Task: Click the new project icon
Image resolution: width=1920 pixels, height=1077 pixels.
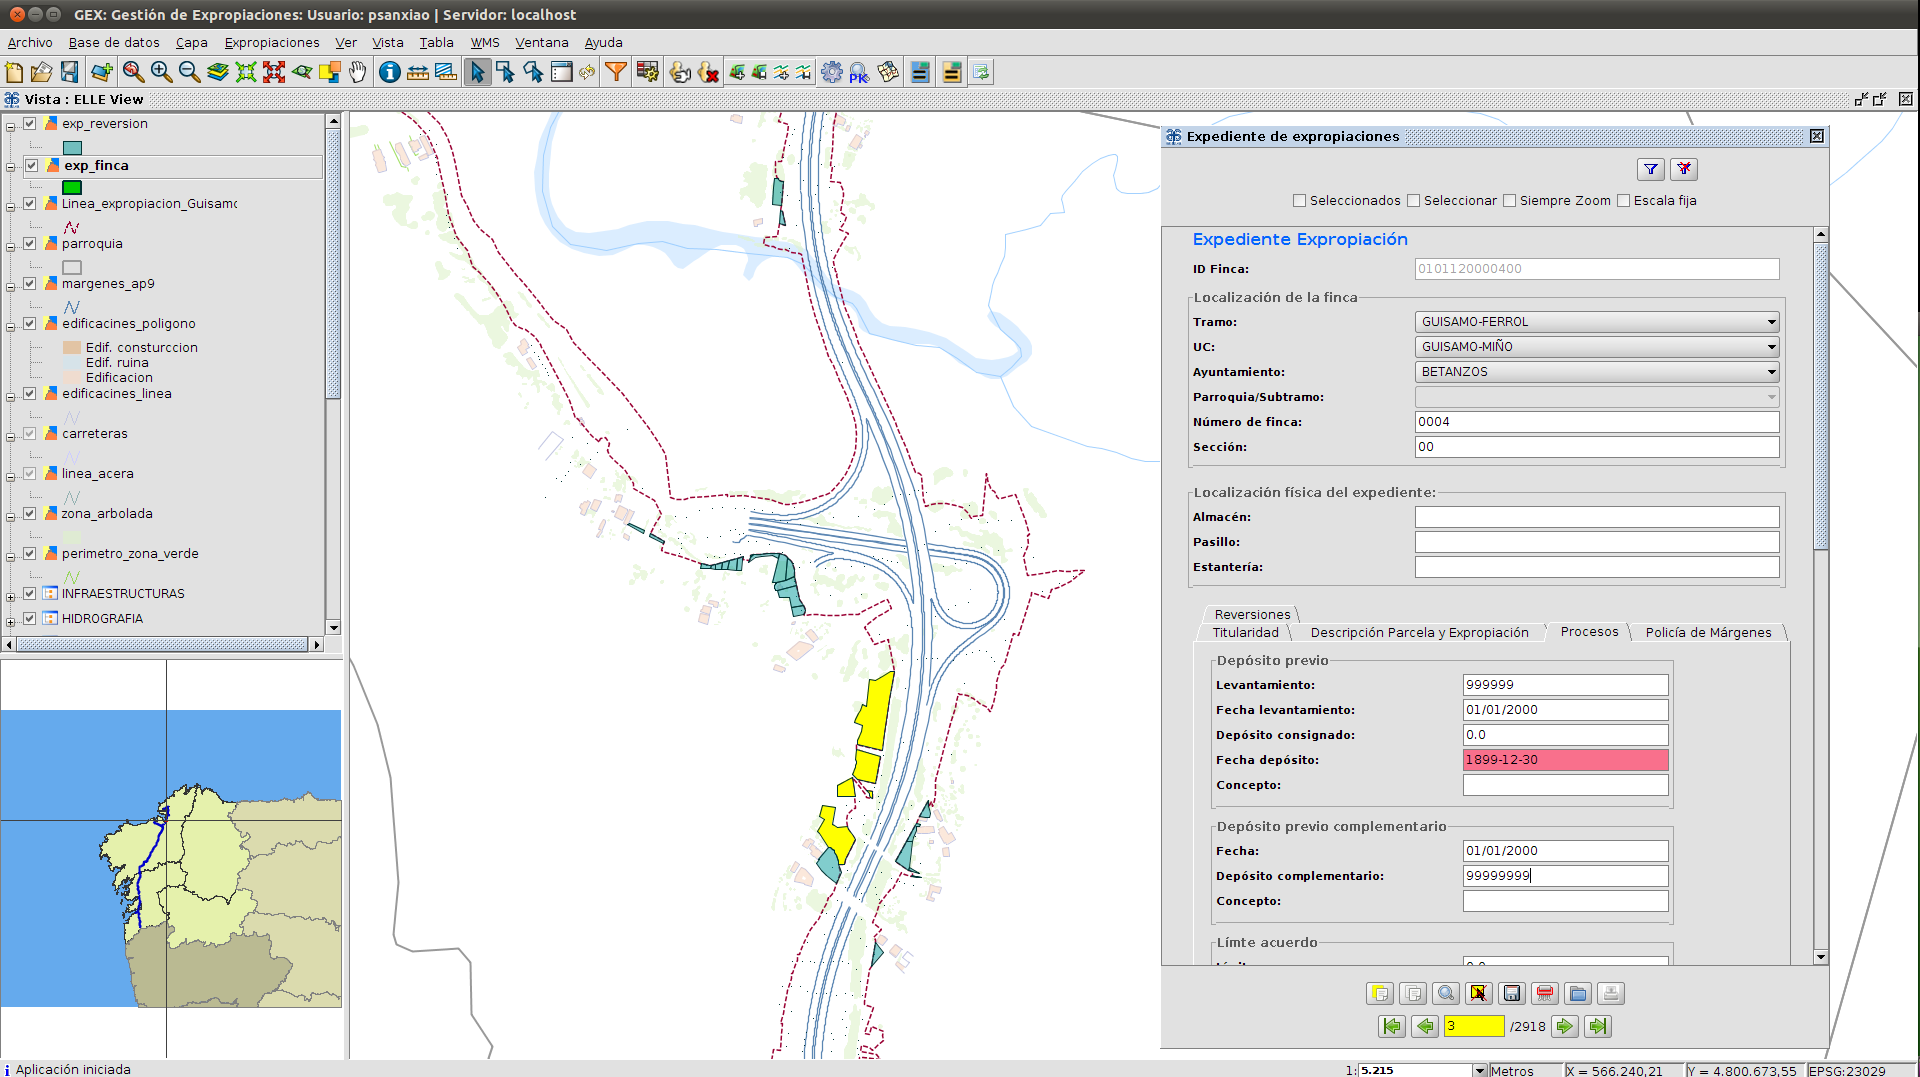Action: point(14,72)
